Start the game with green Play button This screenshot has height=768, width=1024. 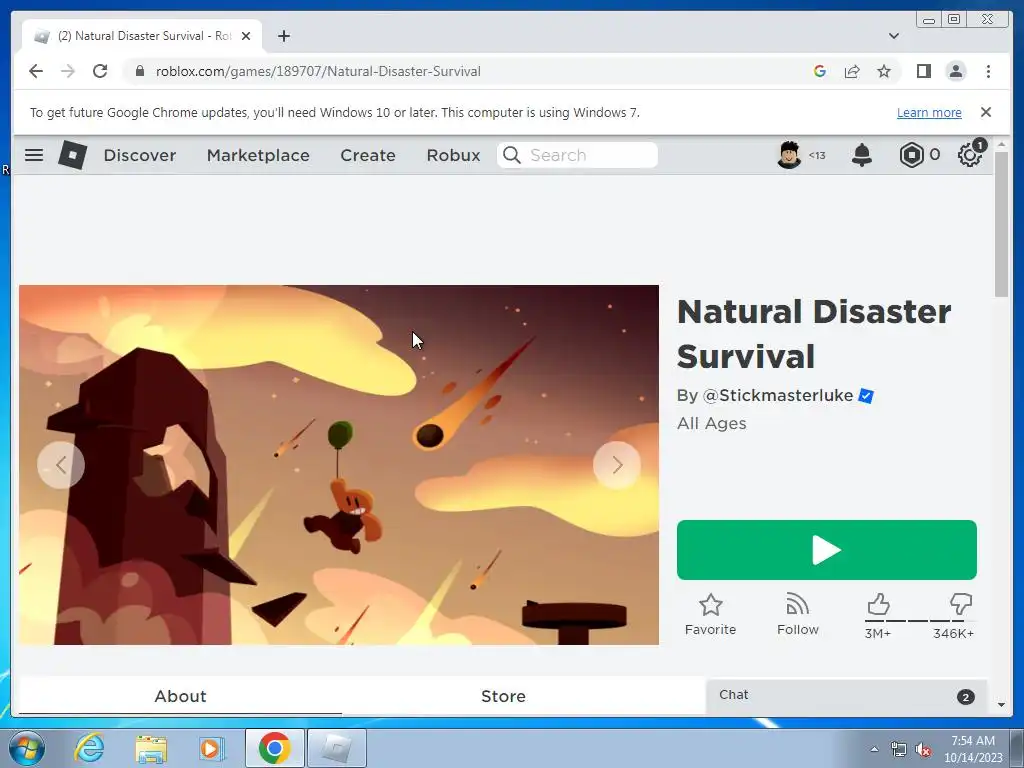(x=827, y=550)
